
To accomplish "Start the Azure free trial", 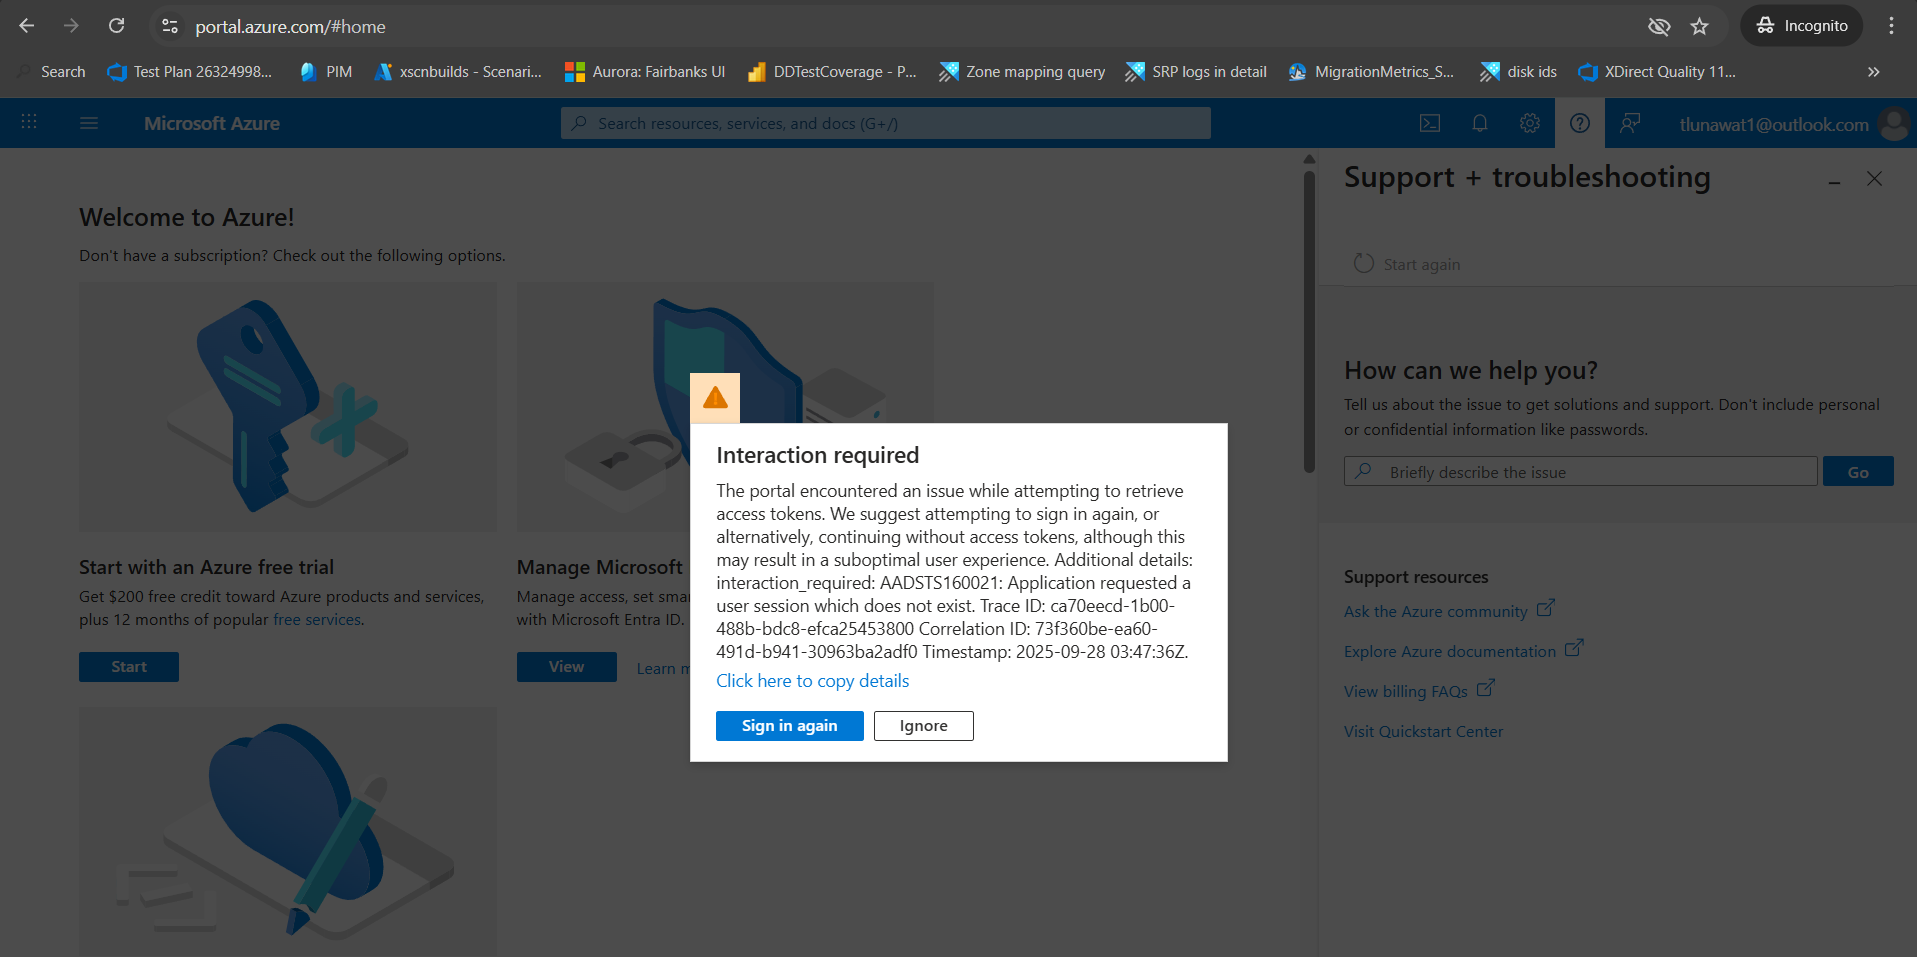I will pos(129,667).
